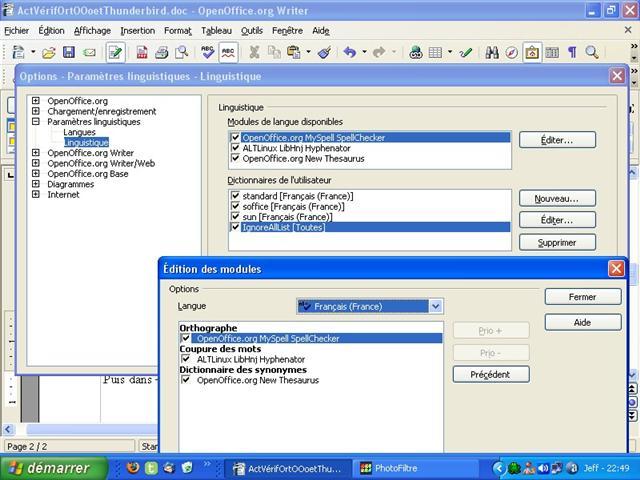Viewport: 640px width, 480px height.
Task: Print file directly icon
Action: pyautogui.click(x=162, y=52)
